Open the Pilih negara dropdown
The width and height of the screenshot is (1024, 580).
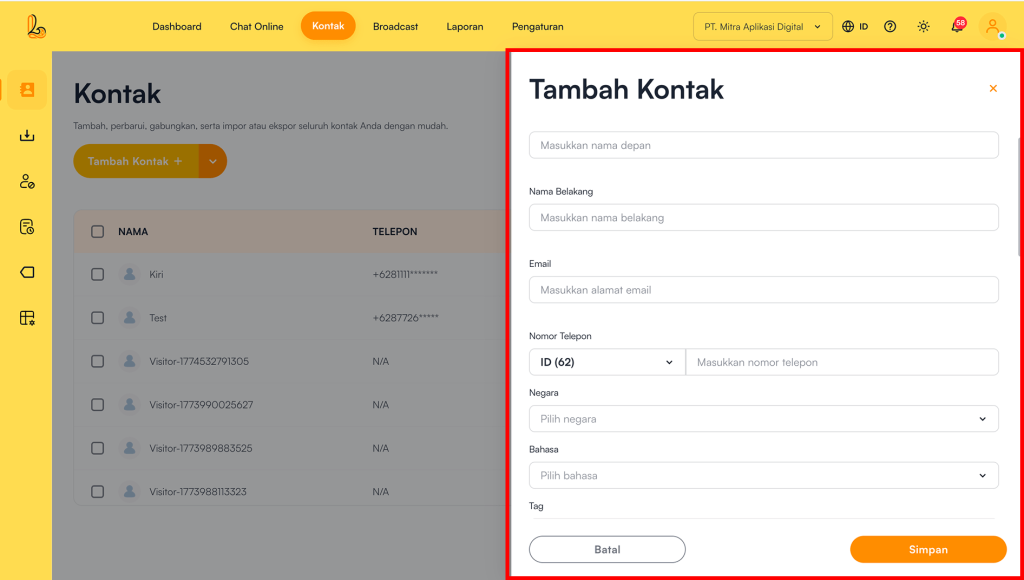763,419
